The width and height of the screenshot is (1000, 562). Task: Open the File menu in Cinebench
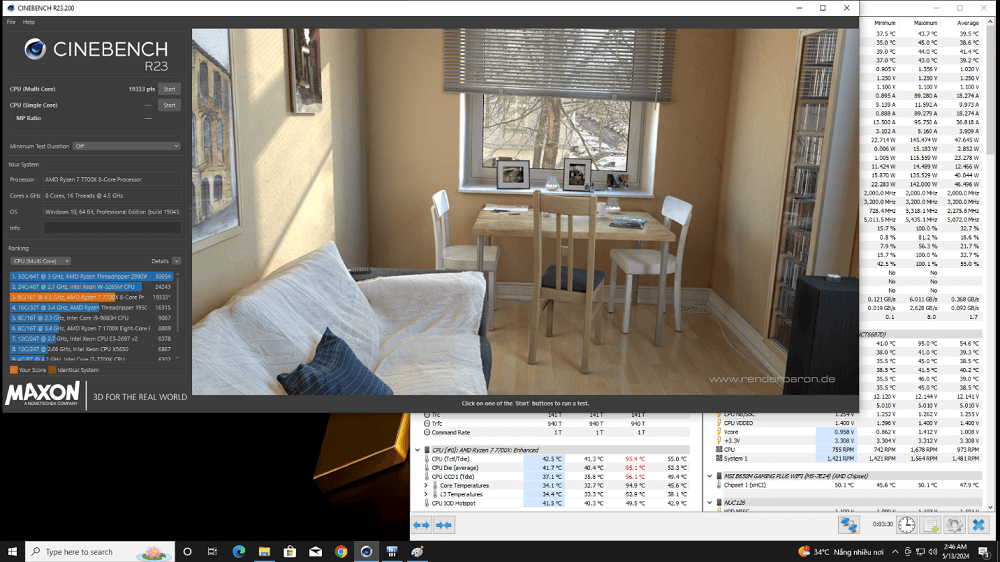pyautogui.click(x=11, y=22)
